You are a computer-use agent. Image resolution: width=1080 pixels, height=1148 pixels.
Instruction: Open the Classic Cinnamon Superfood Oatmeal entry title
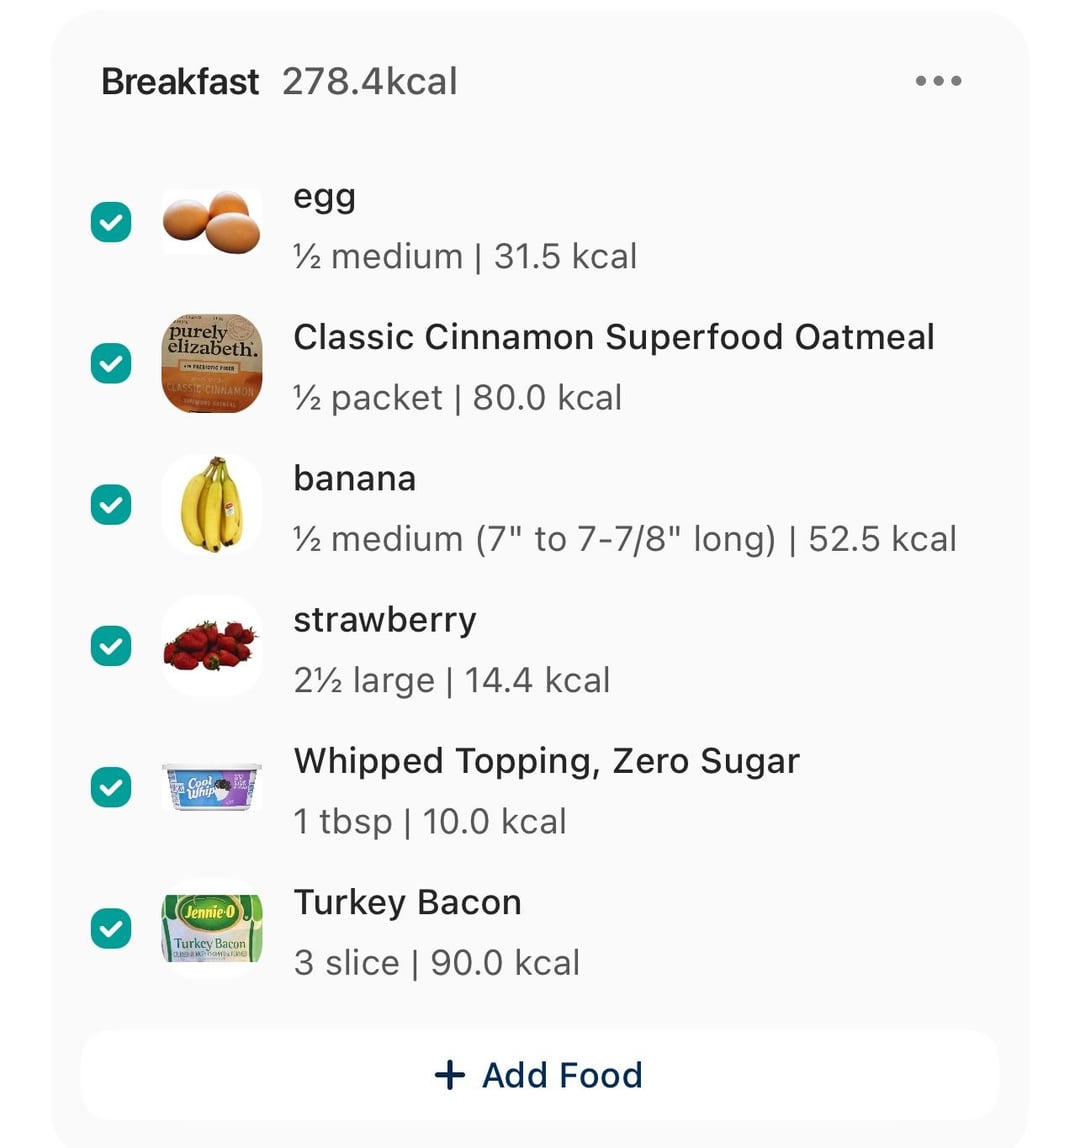pyautogui.click(x=614, y=338)
